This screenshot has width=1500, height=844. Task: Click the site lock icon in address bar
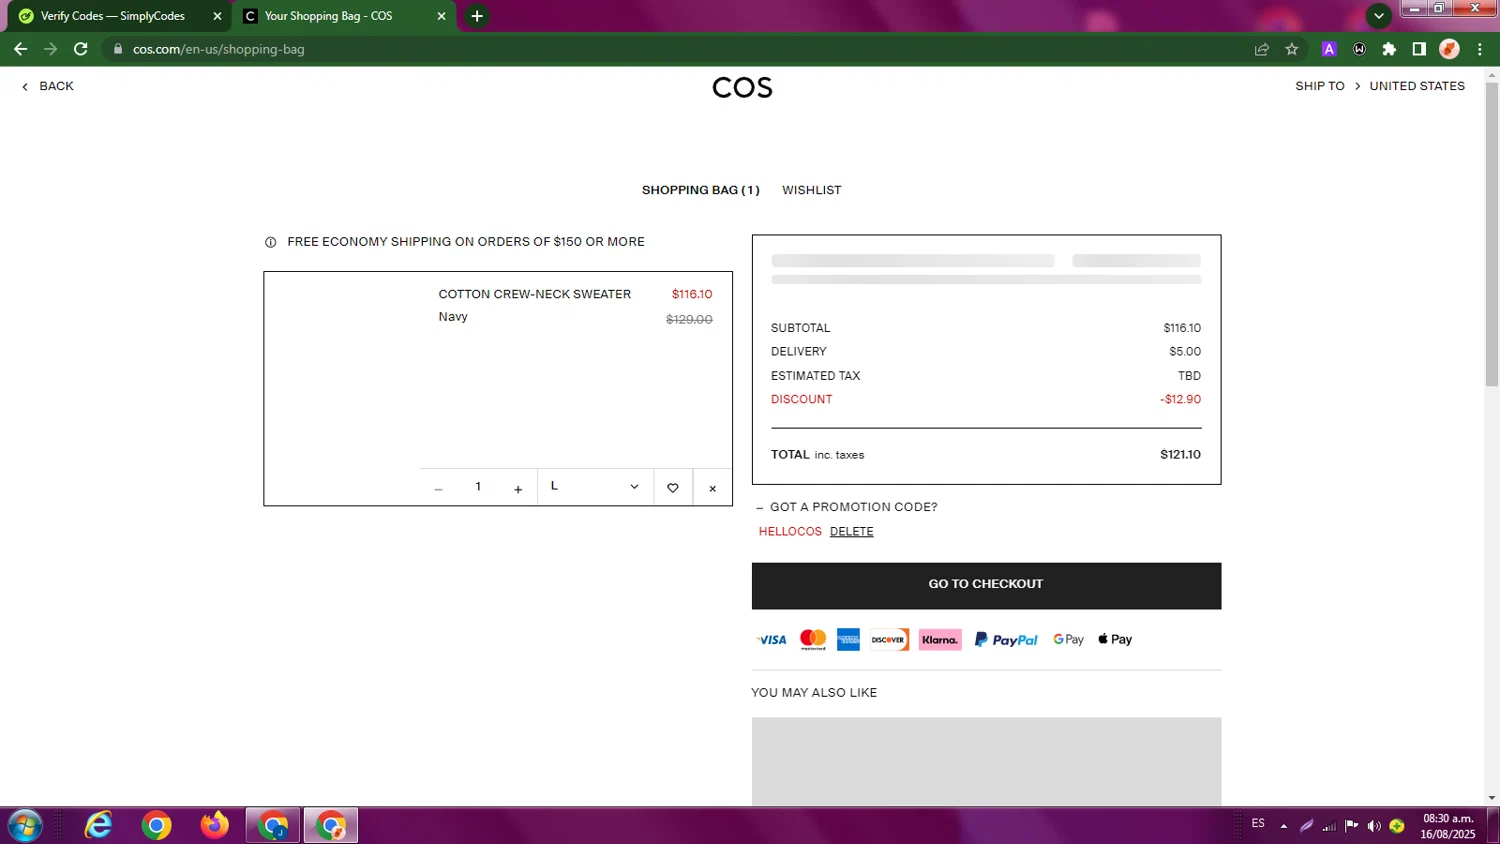tap(117, 49)
